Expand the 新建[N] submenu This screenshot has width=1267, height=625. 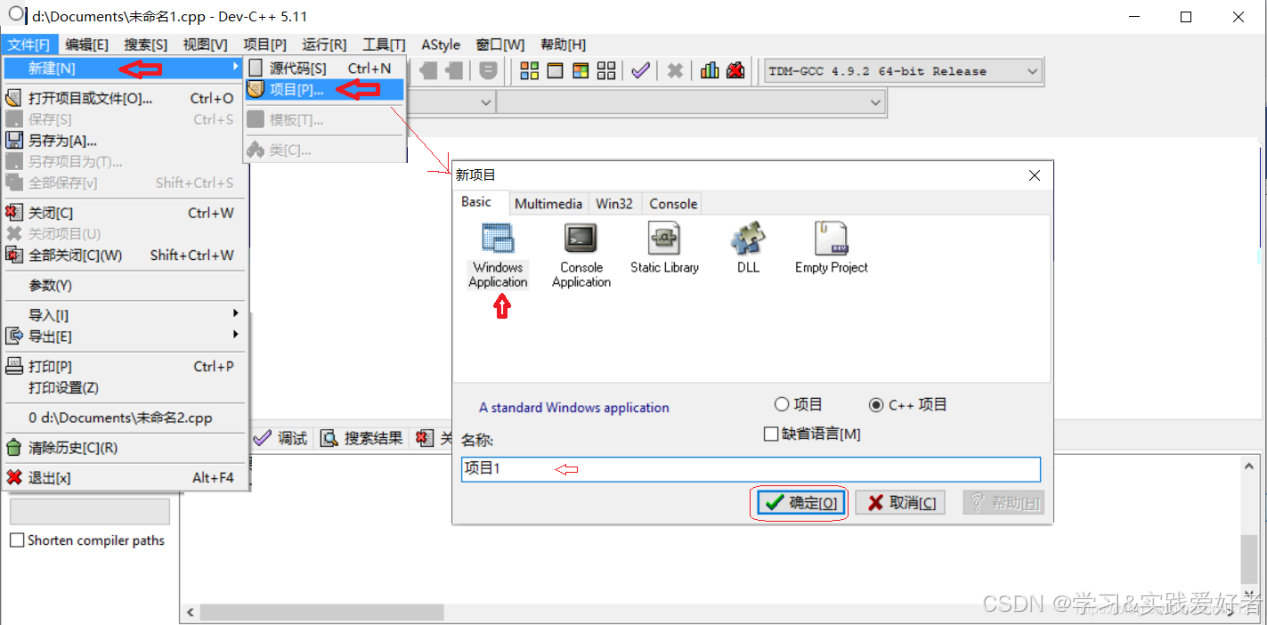125,68
